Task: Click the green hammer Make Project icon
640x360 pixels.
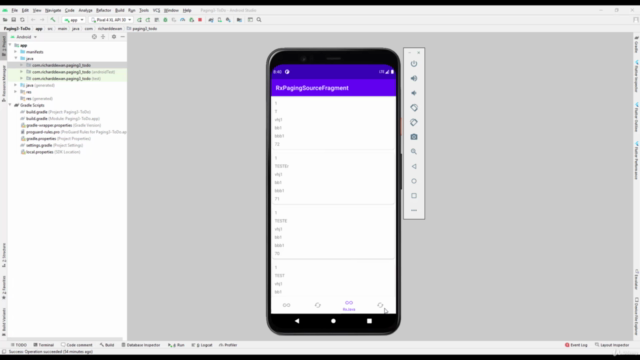Action: click(x=53, y=20)
